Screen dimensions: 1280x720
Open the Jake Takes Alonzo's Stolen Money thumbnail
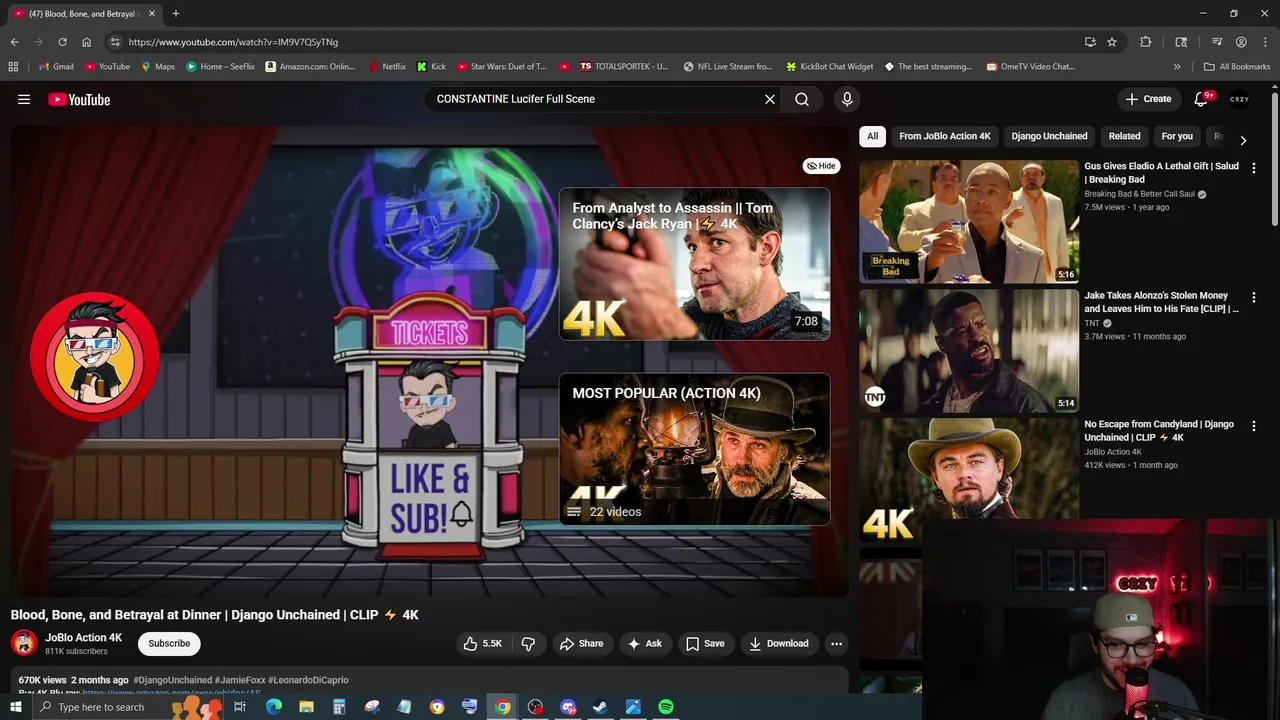pos(969,351)
